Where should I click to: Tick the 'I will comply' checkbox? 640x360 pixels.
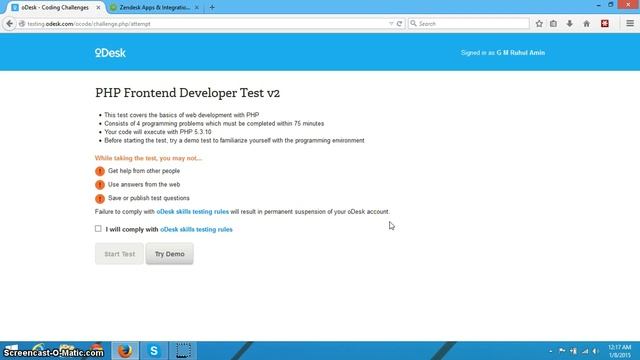point(98,229)
